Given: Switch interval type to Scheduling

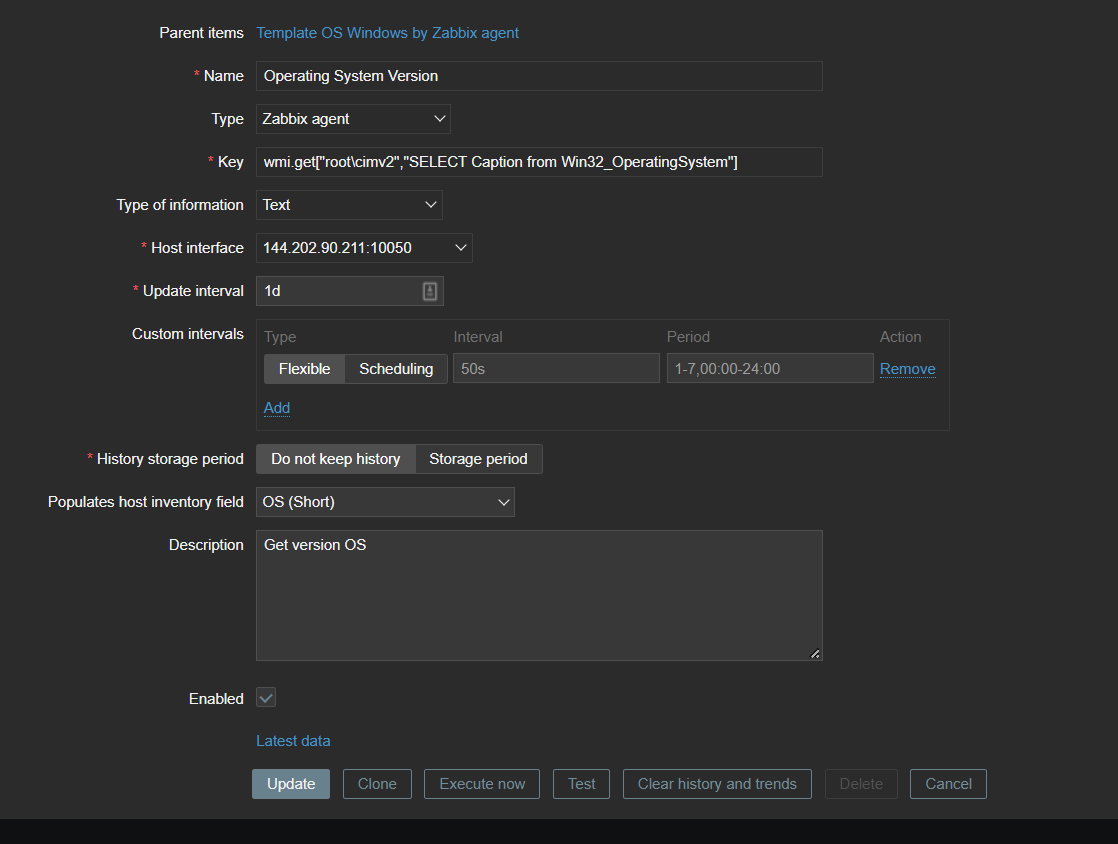Looking at the screenshot, I should [396, 369].
